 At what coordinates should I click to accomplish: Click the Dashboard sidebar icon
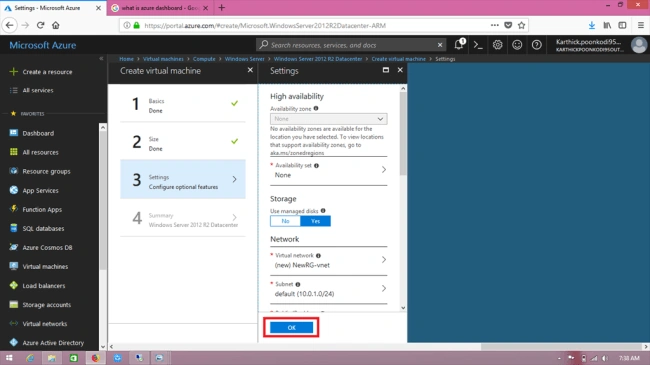14,133
